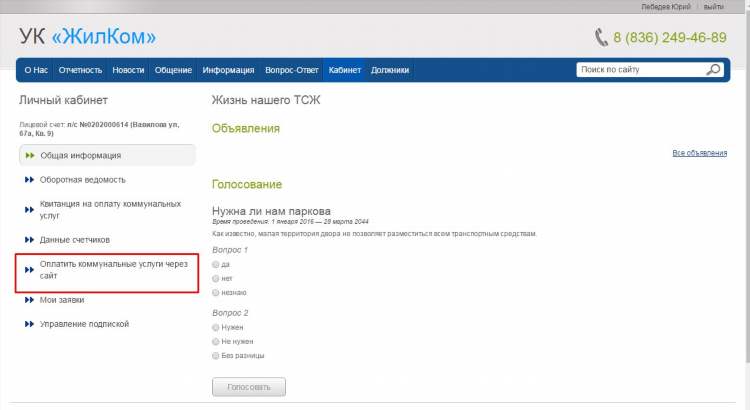
Task: Click account text л/с №0202000614
Action: (x=97, y=124)
